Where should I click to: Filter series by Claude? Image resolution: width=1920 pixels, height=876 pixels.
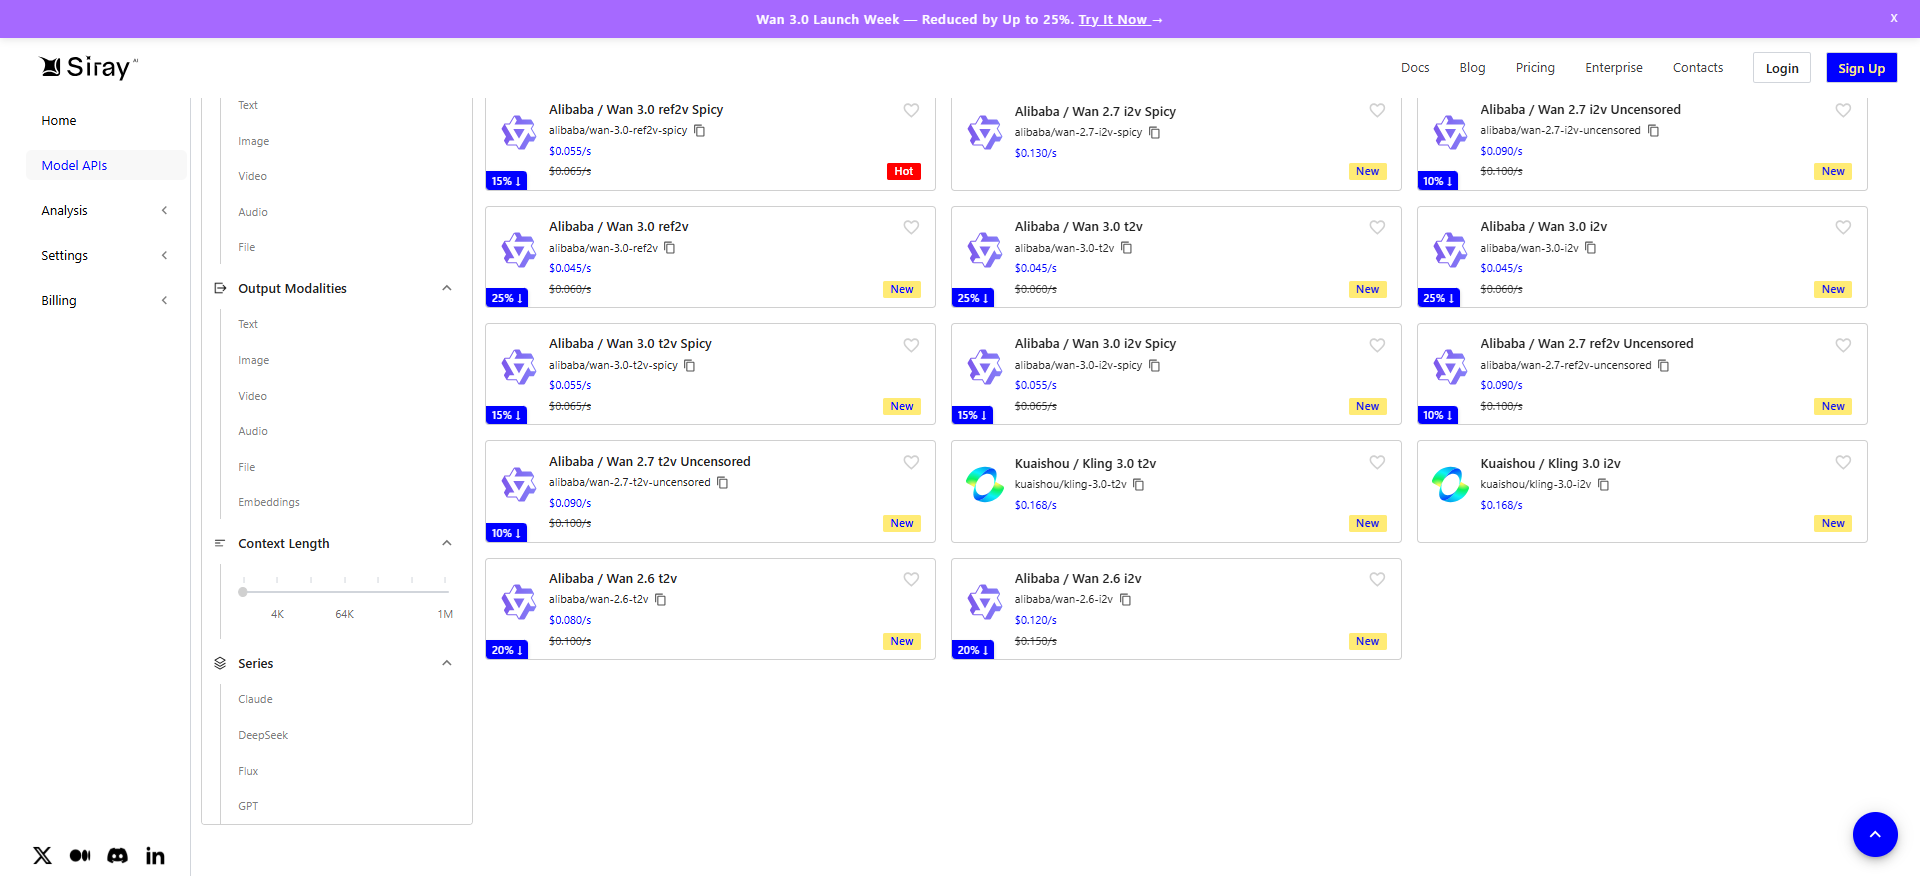tap(255, 699)
